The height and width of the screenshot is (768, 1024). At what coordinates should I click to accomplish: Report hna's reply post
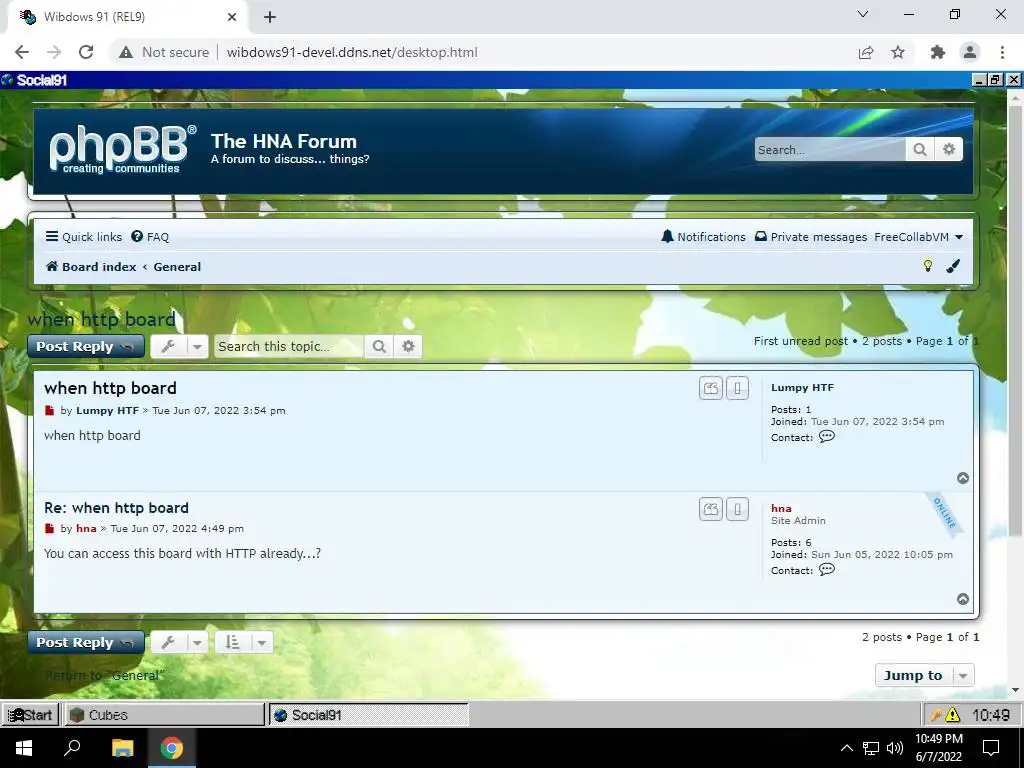point(737,509)
